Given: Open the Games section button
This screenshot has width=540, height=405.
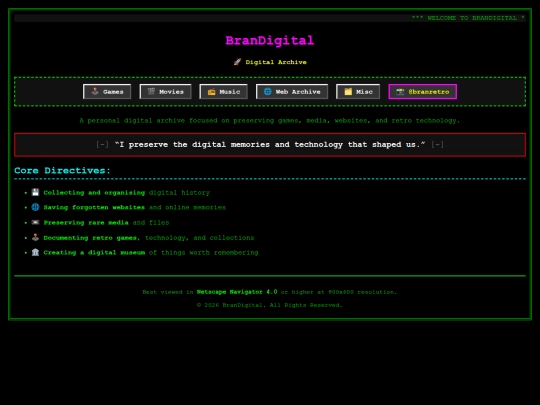Looking at the screenshot, I should [107, 92].
